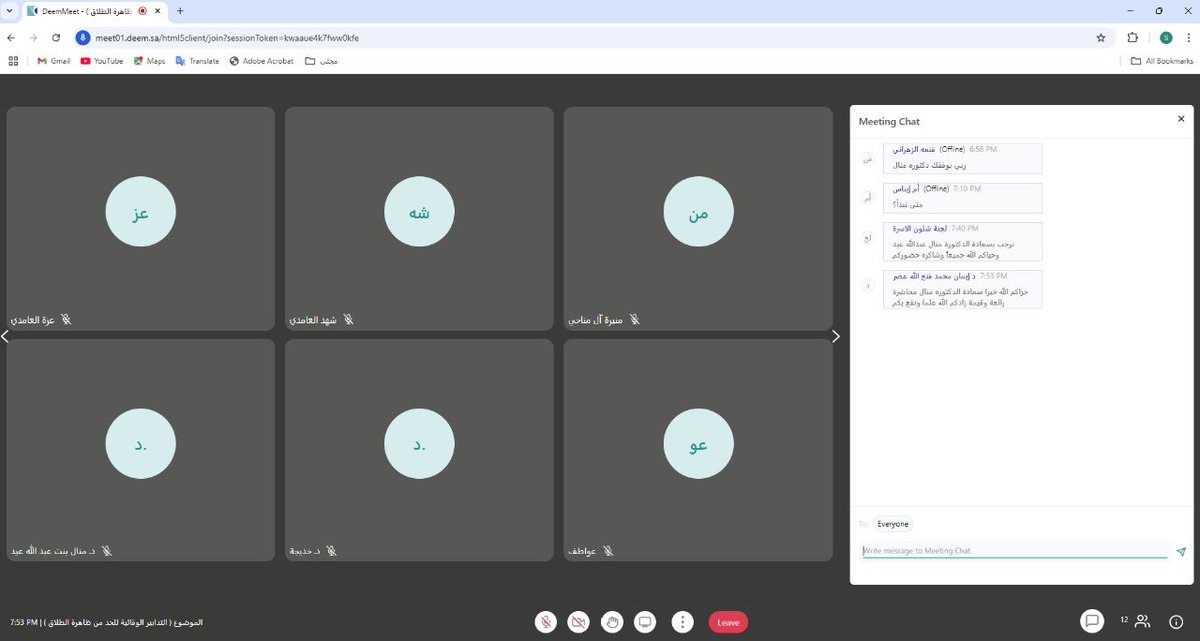The width and height of the screenshot is (1200, 641).
Task: Open the Everyone recipient selector
Action: pyautogui.click(x=893, y=524)
